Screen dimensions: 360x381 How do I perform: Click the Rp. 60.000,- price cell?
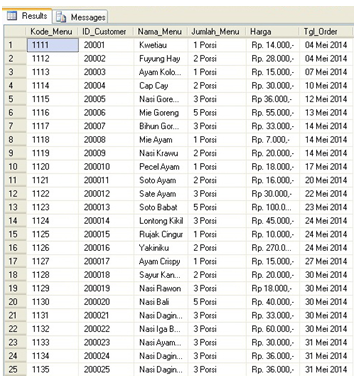coord(272,329)
